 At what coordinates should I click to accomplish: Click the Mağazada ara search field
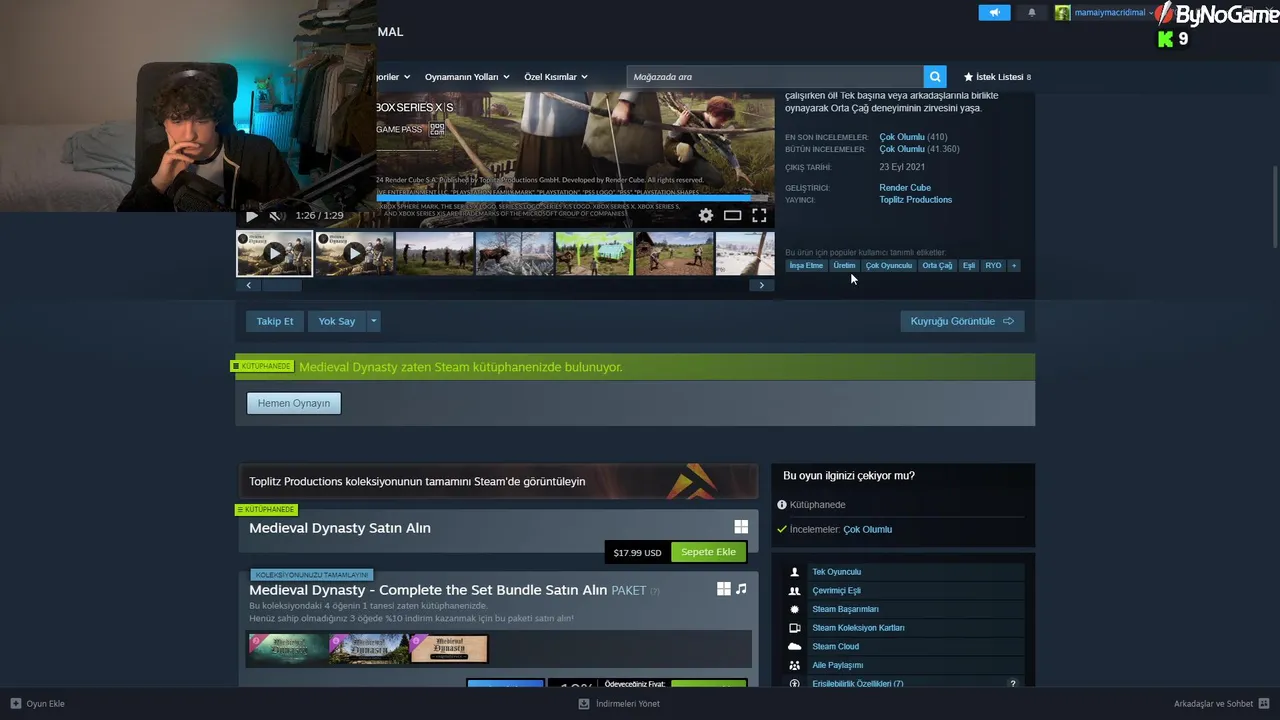(775, 77)
